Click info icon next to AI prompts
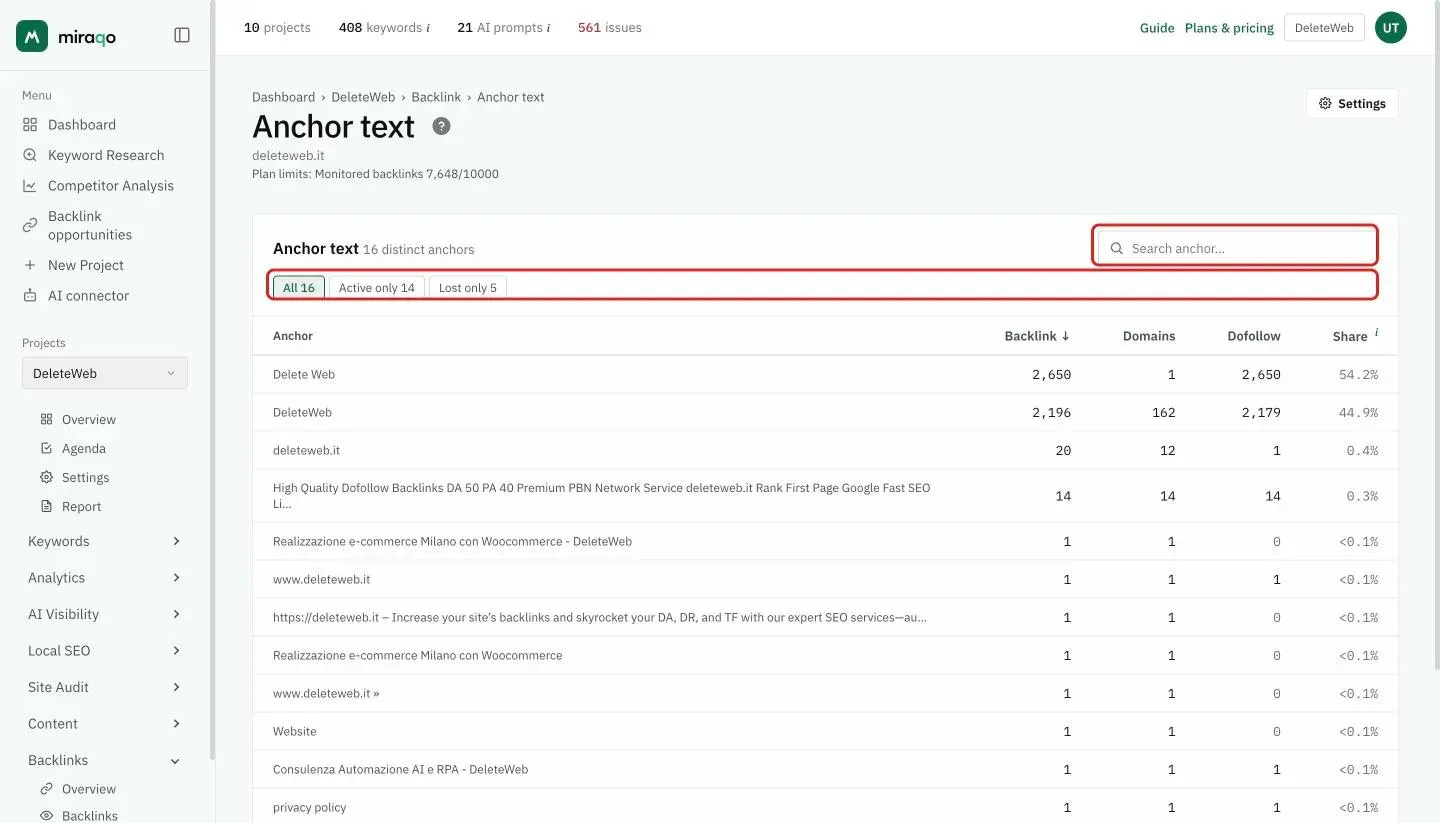The width and height of the screenshot is (1440, 823). coord(548,28)
